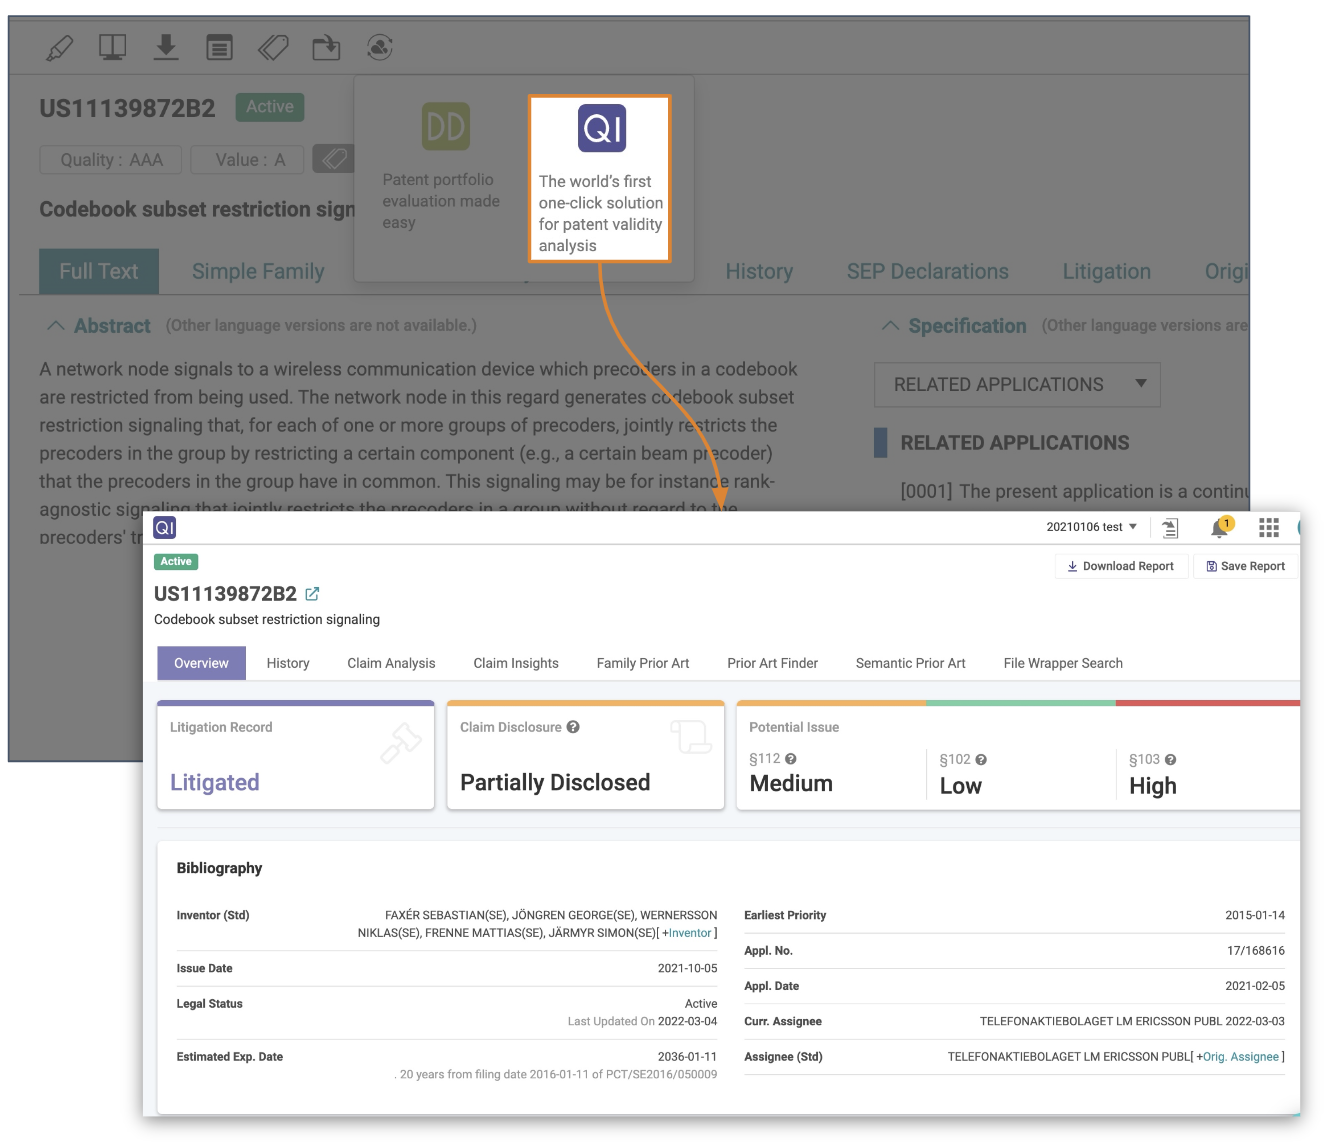Viewport: 1324px width, 1146px height.
Task: Click Issue Date value 2021-10-05
Action: pos(687,968)
